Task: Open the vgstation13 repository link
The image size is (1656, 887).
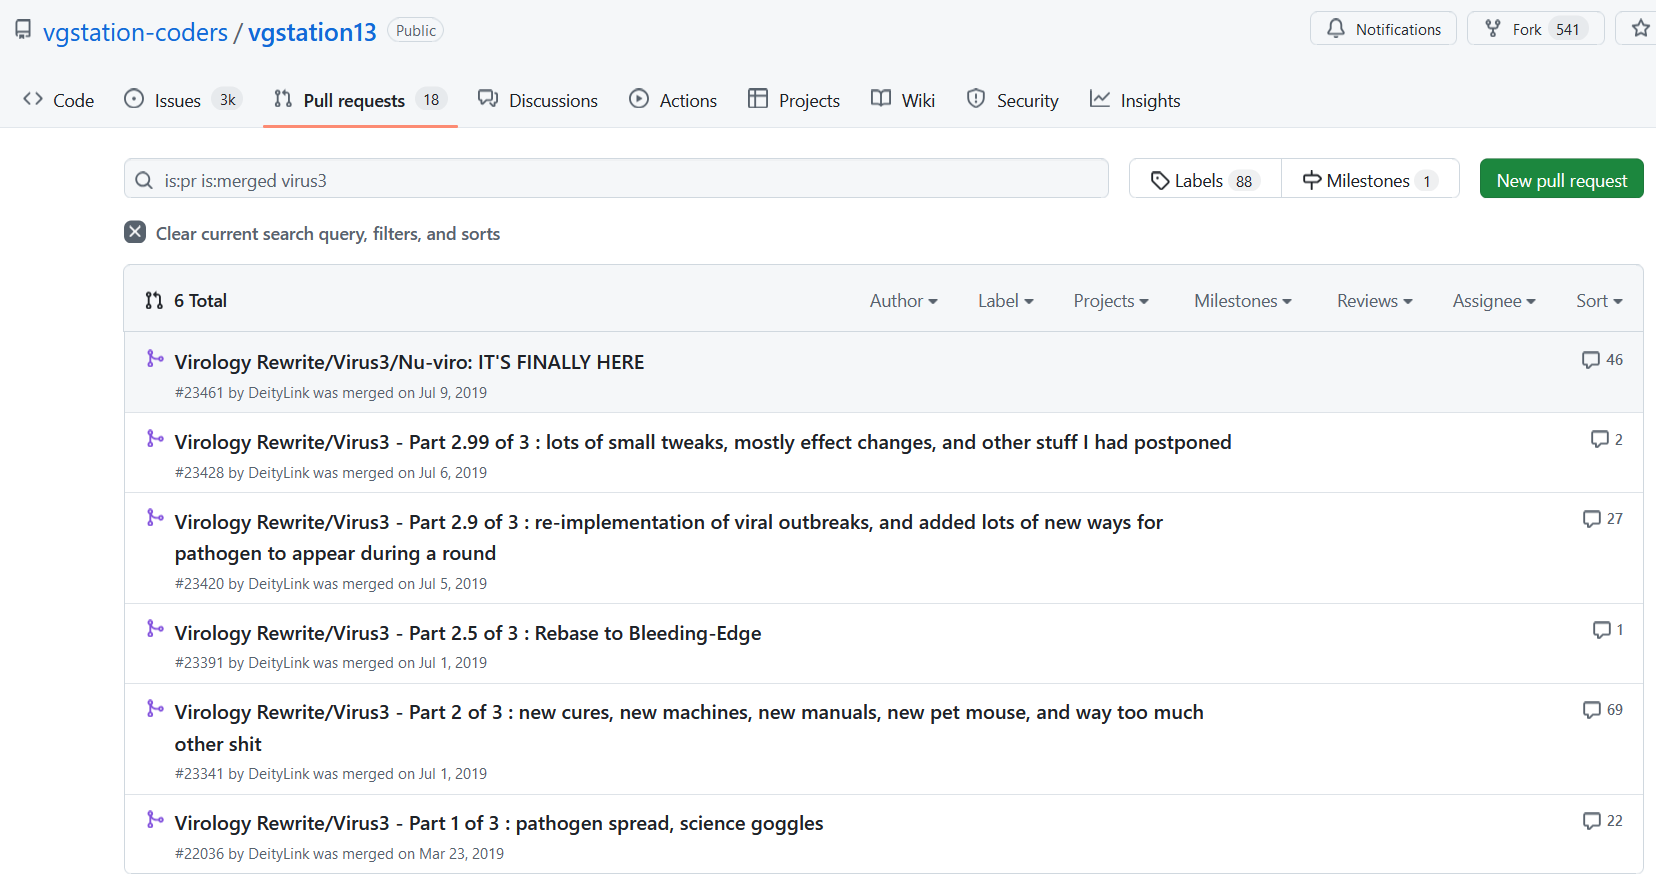Action: coord(312,32)
